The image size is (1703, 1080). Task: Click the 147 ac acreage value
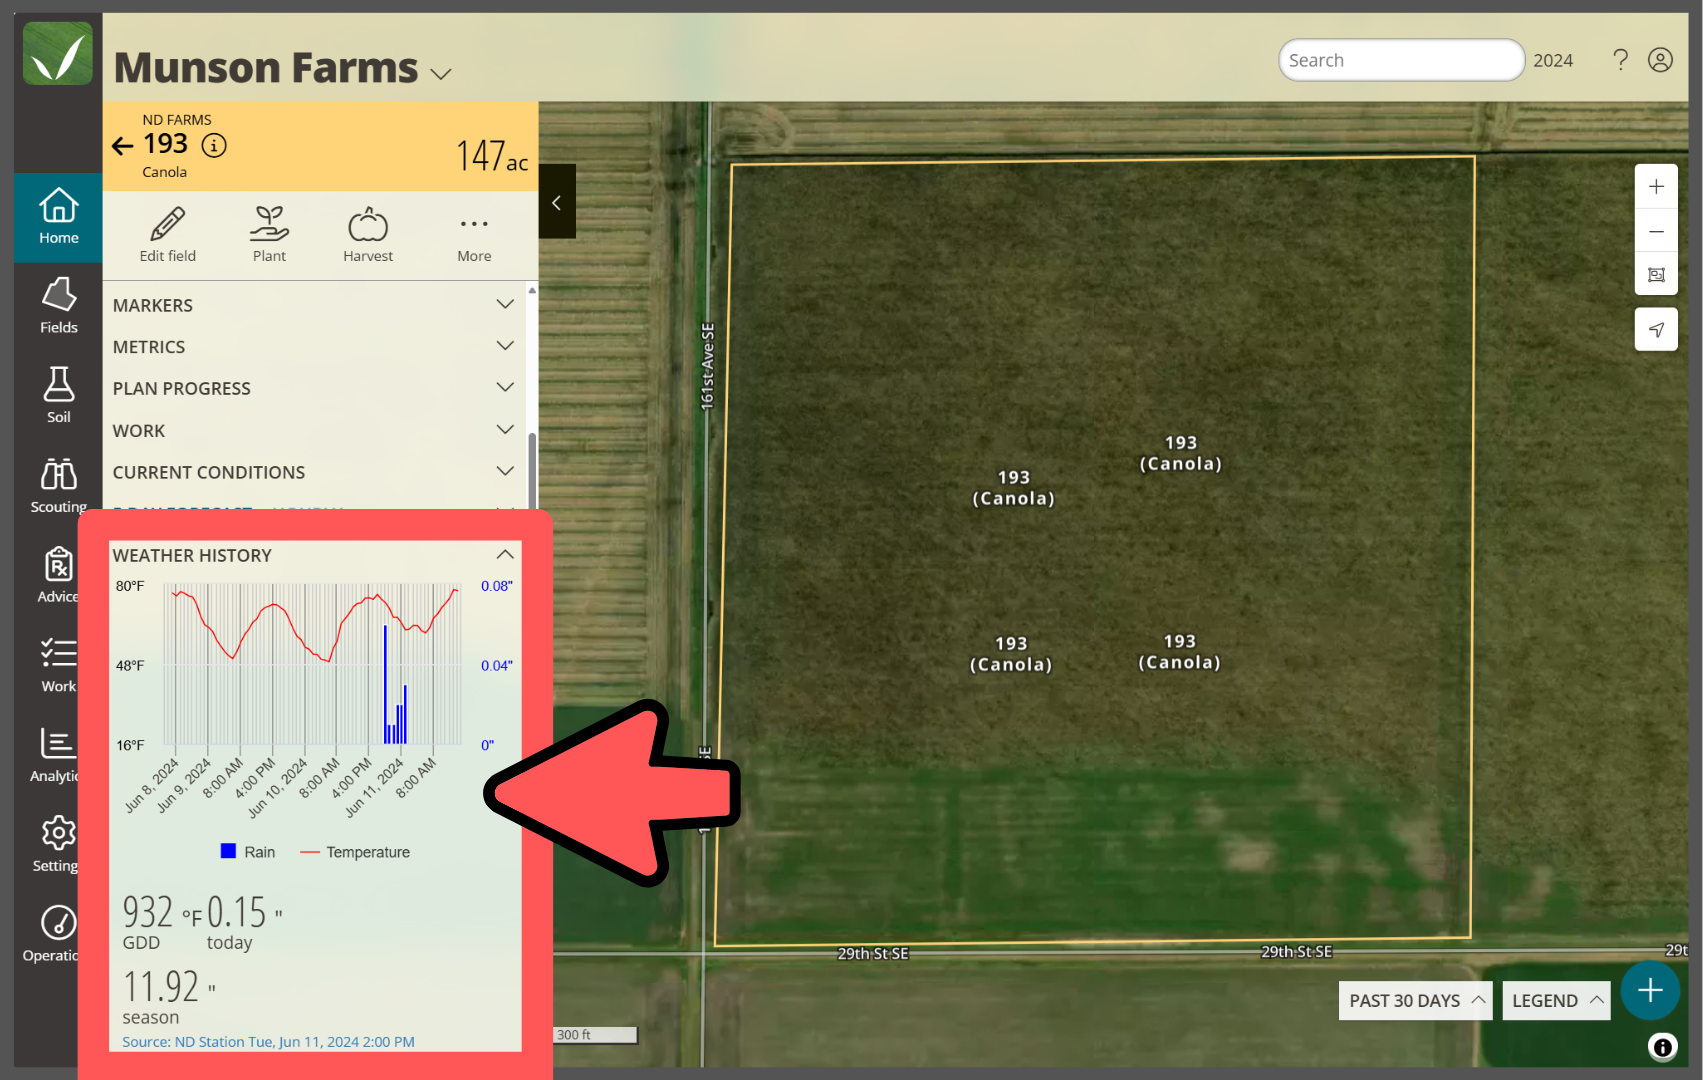(492, 156)
